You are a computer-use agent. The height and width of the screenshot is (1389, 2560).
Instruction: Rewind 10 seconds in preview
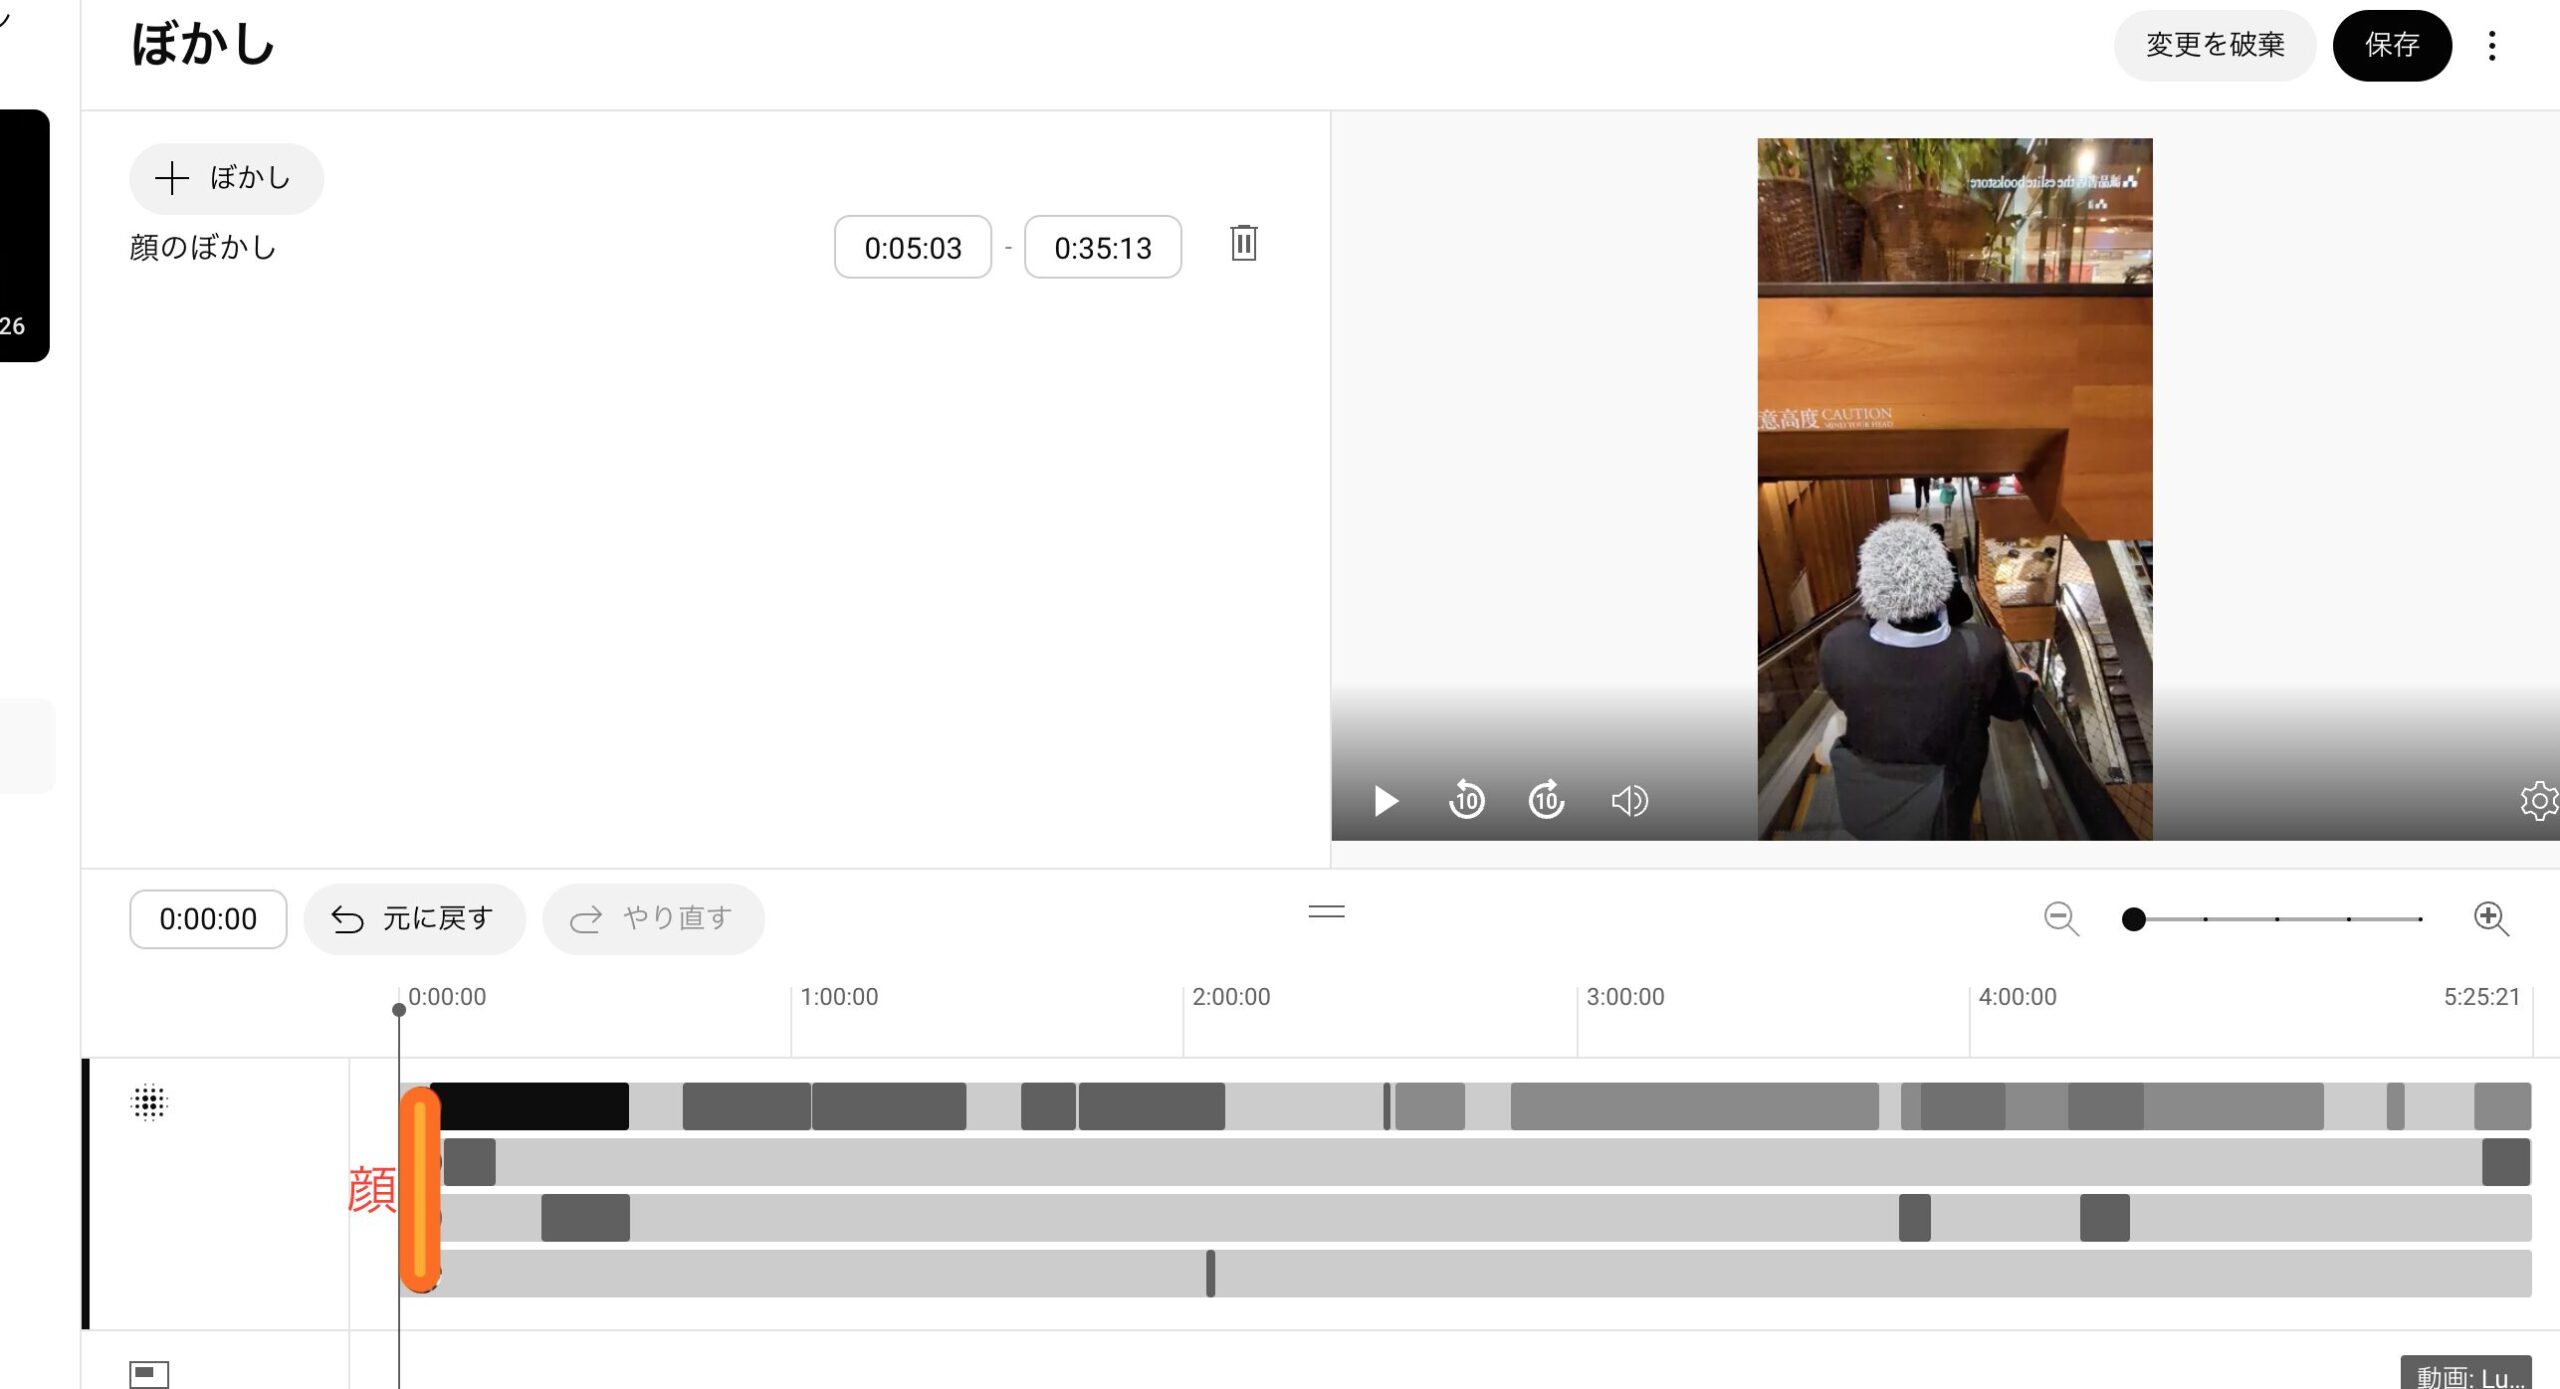[1466, 801]
